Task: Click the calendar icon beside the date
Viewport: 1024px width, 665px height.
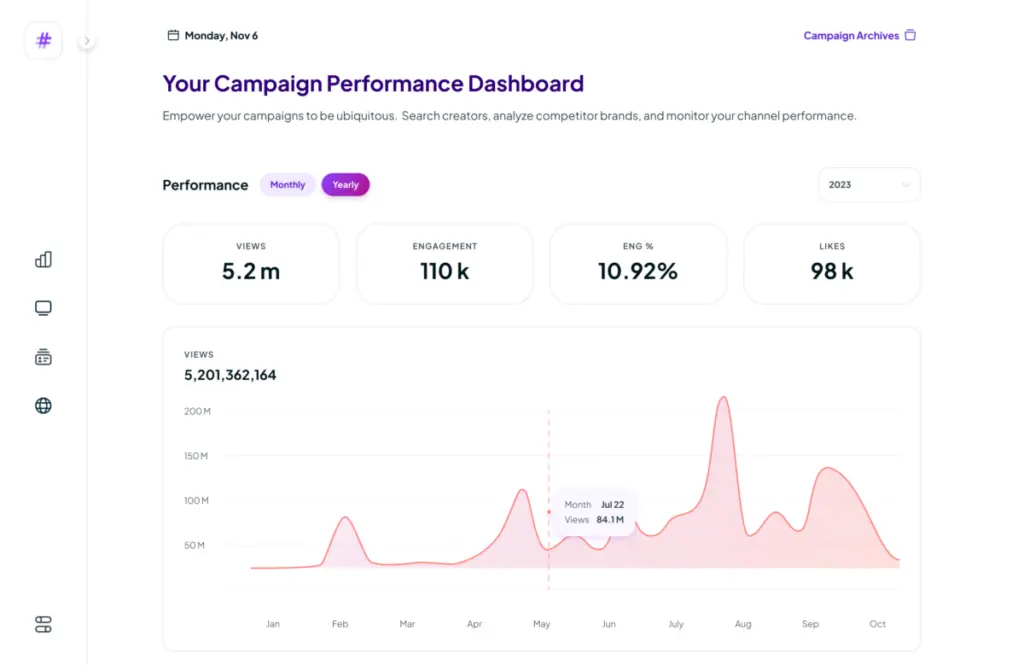Action: pyautogui.click(x=173, y=35)
